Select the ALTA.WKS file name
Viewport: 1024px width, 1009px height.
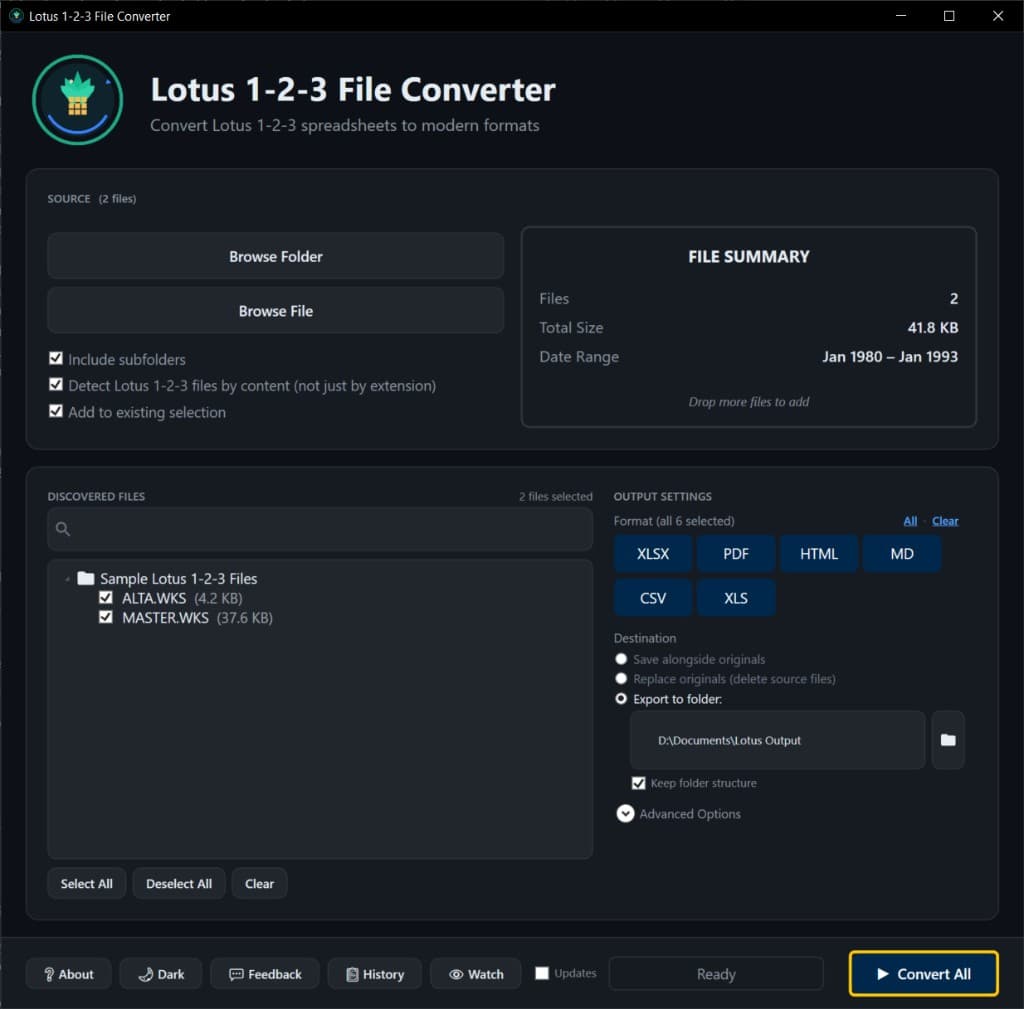(x=154, y=598)
